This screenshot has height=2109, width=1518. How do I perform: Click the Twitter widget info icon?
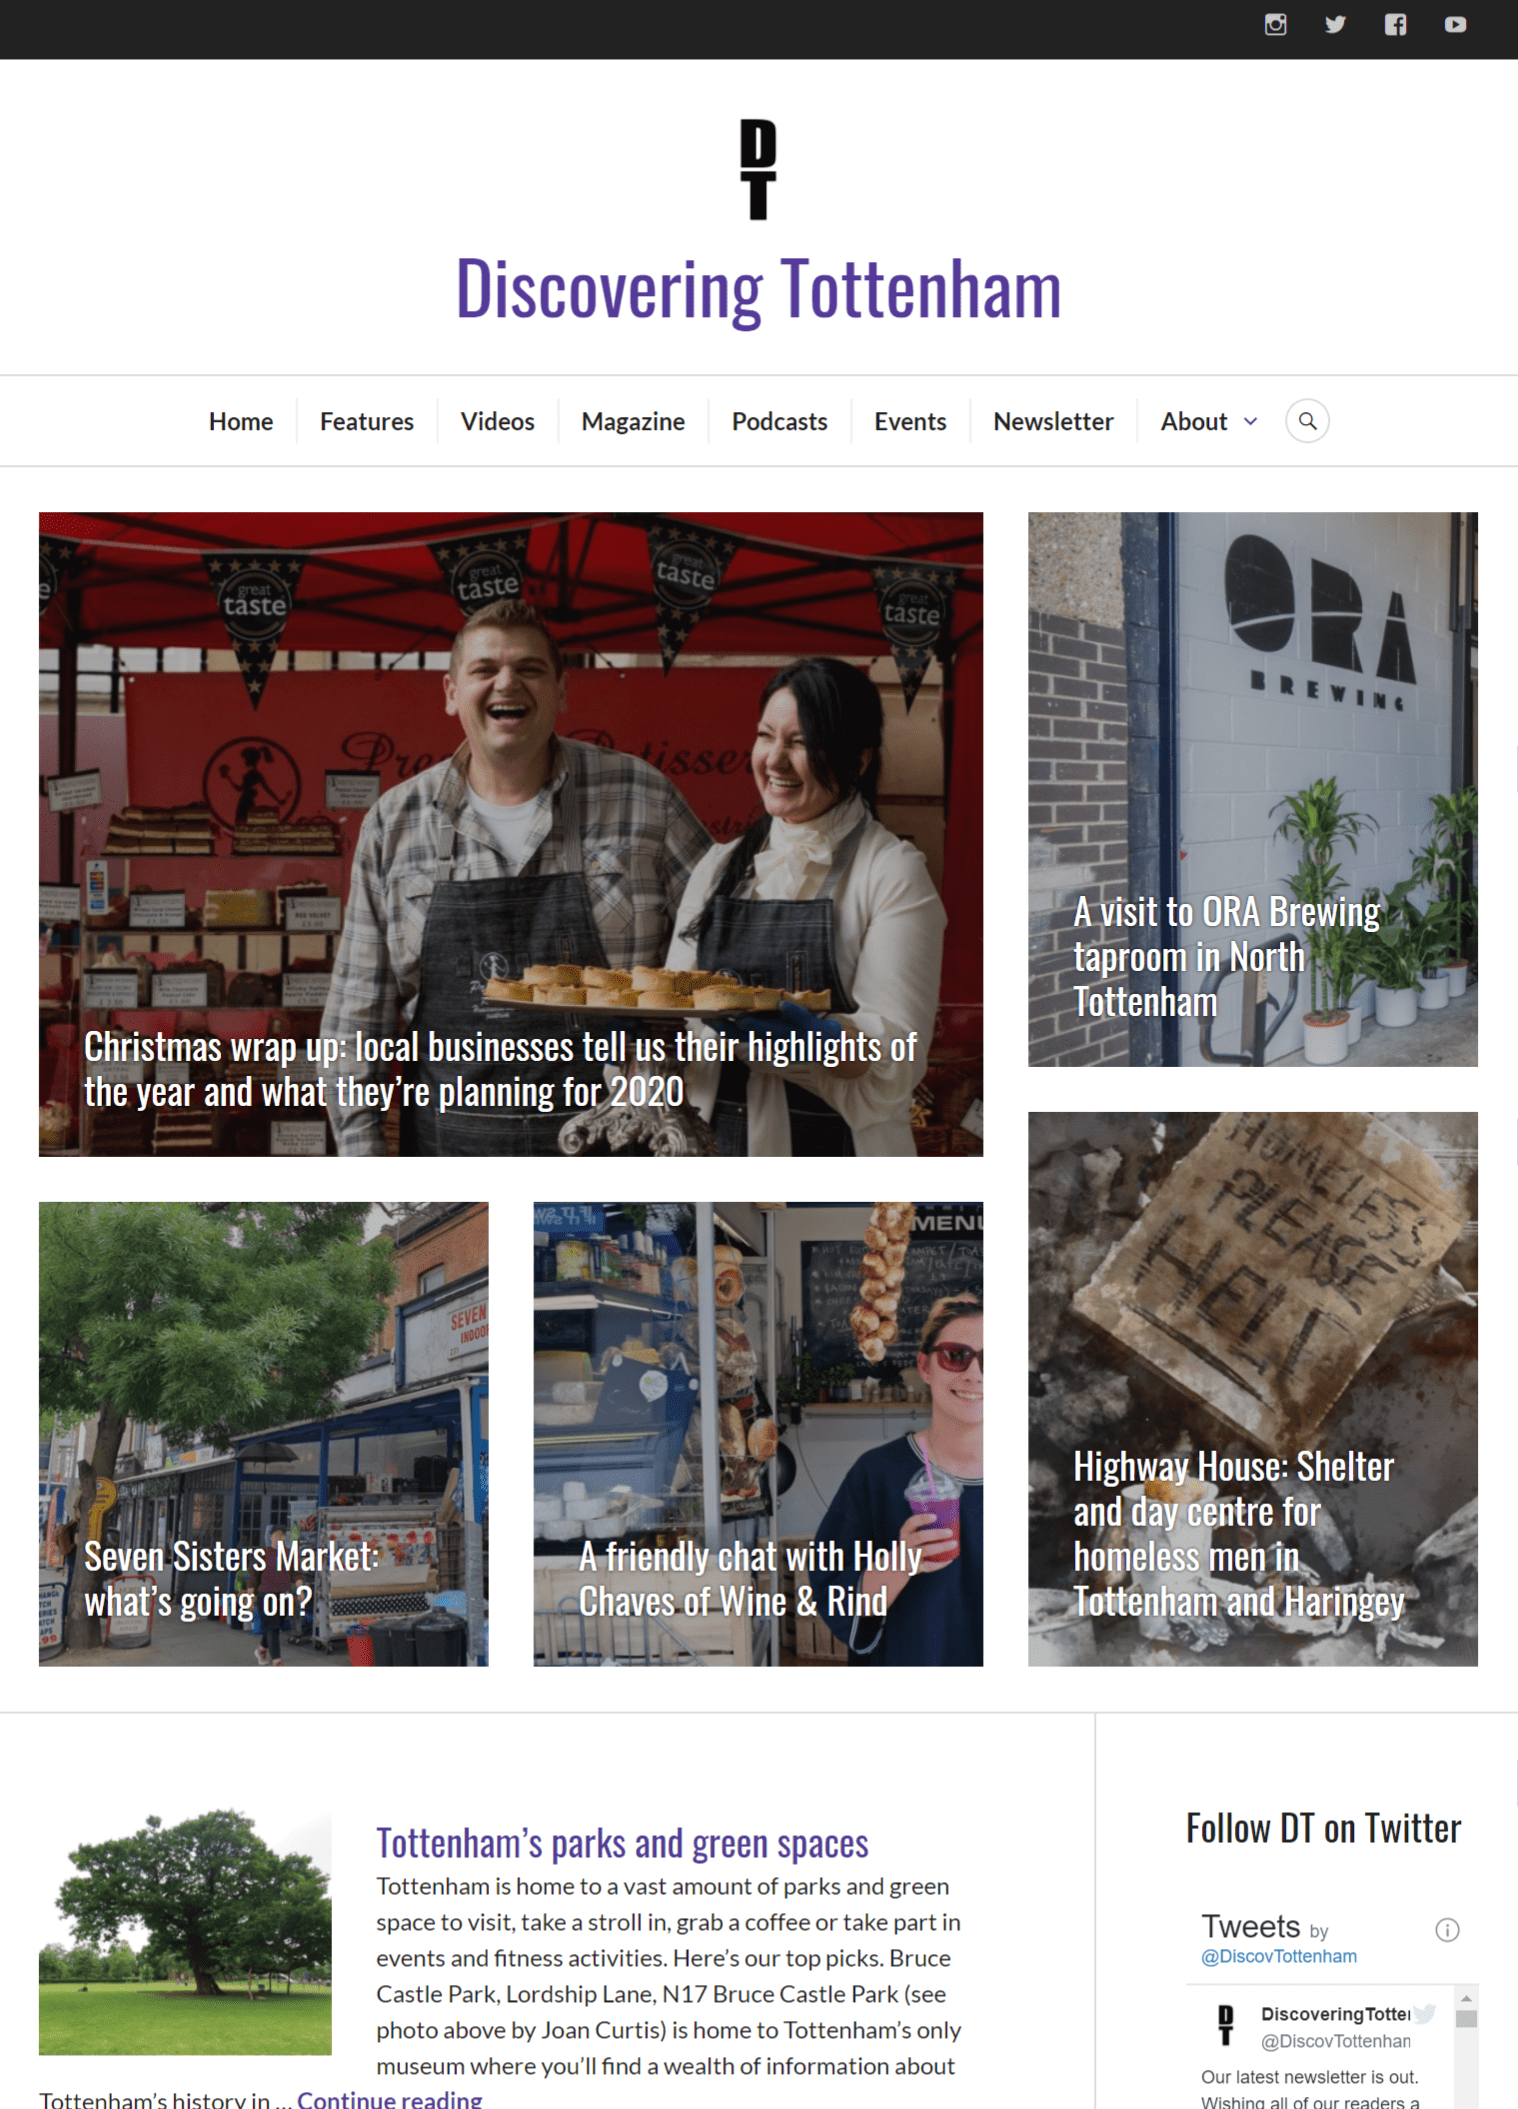point(1447,1929)
